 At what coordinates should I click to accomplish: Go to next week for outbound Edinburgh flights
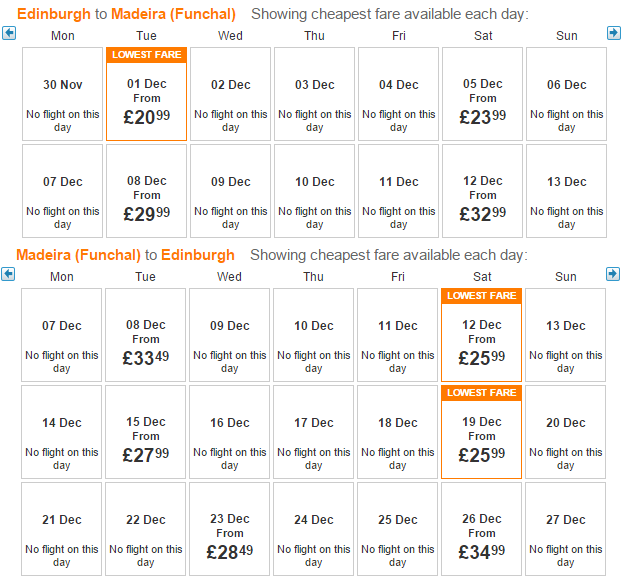[614, 33]
